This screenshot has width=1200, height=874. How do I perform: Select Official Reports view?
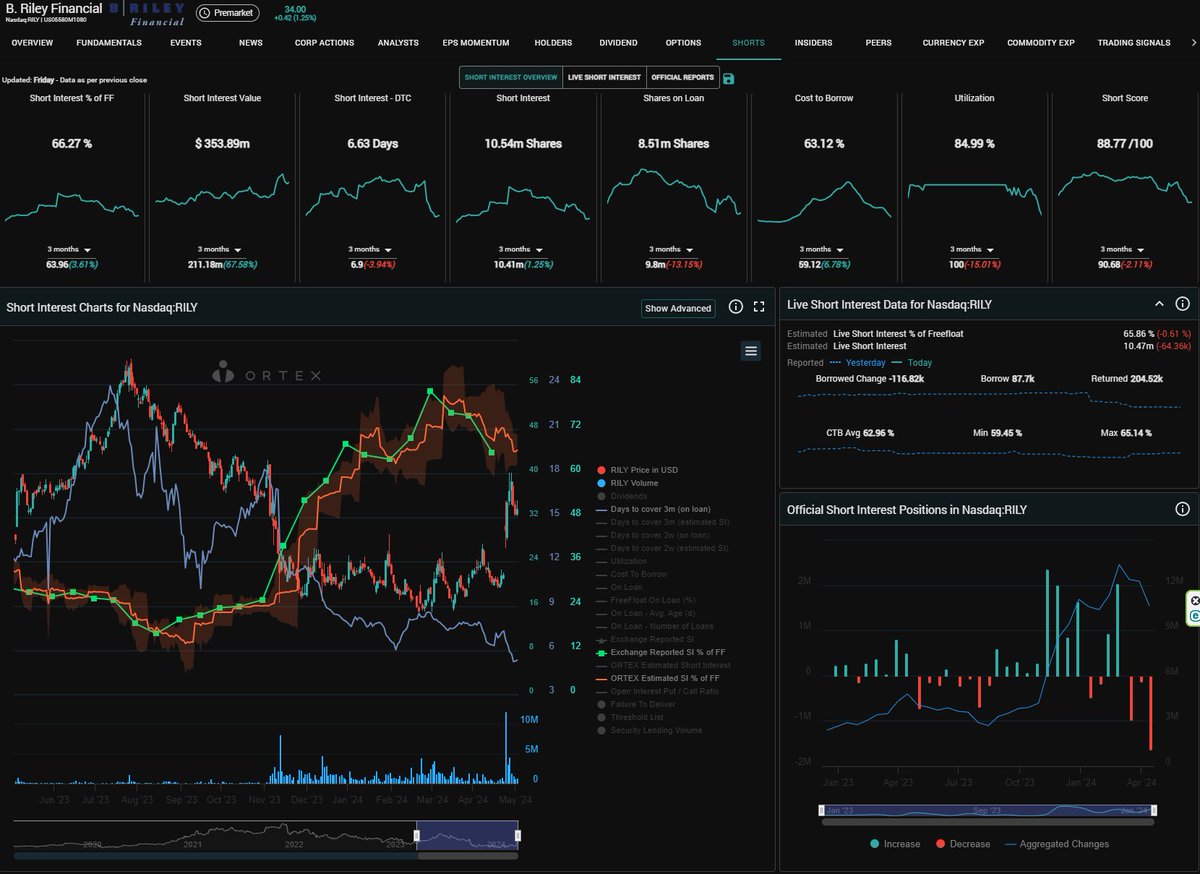[x=682, y=77]
